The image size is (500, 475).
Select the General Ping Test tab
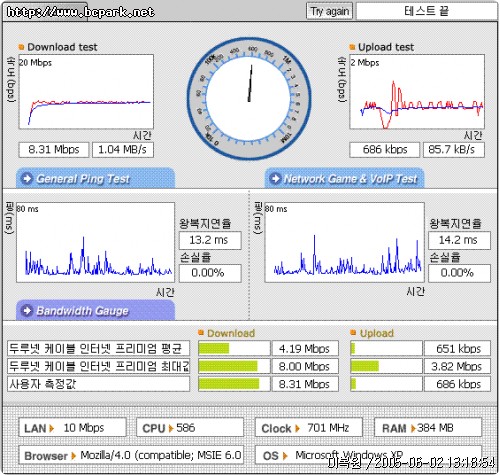[x=95, y=178]
